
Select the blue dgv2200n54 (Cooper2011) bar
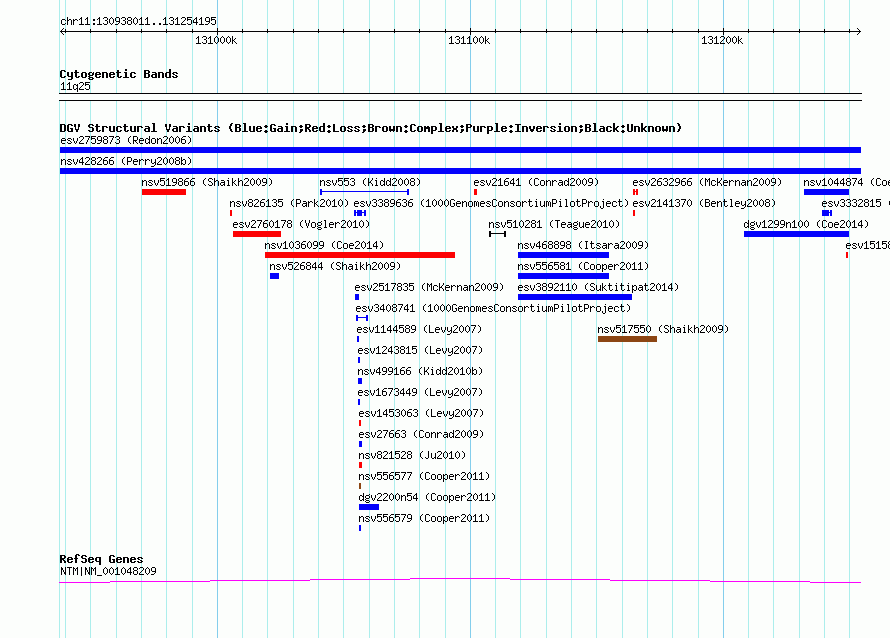(x=369, y=507)
